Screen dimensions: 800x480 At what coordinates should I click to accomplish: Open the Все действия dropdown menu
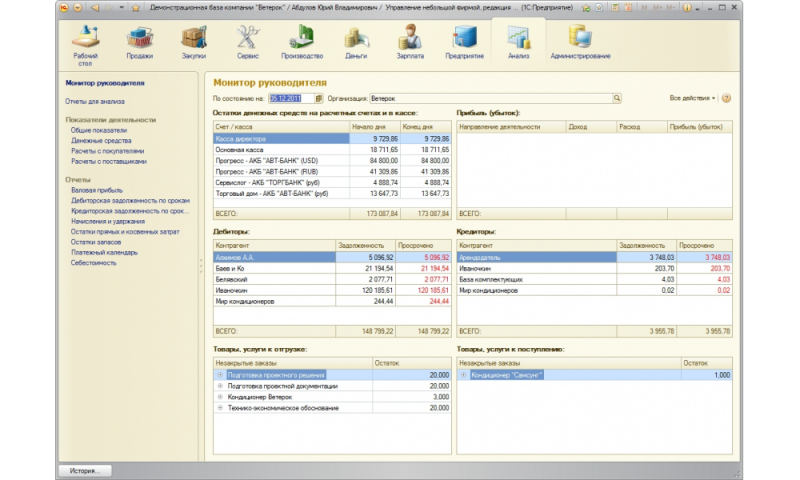[x=692, y=99]
